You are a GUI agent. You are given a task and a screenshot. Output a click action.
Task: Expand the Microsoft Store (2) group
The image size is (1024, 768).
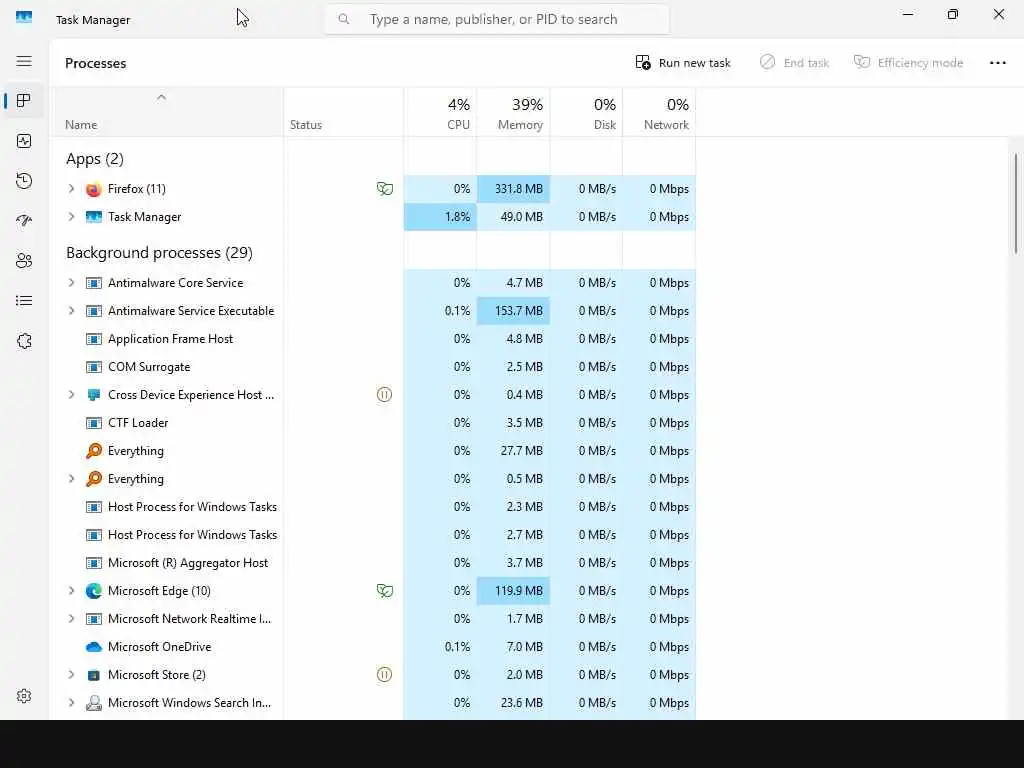(71, 675)
